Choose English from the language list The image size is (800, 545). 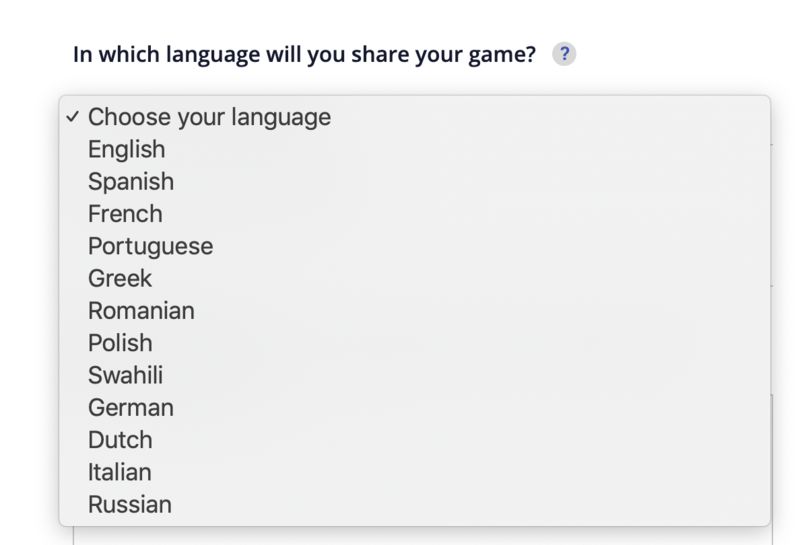[x=127, y=149]
